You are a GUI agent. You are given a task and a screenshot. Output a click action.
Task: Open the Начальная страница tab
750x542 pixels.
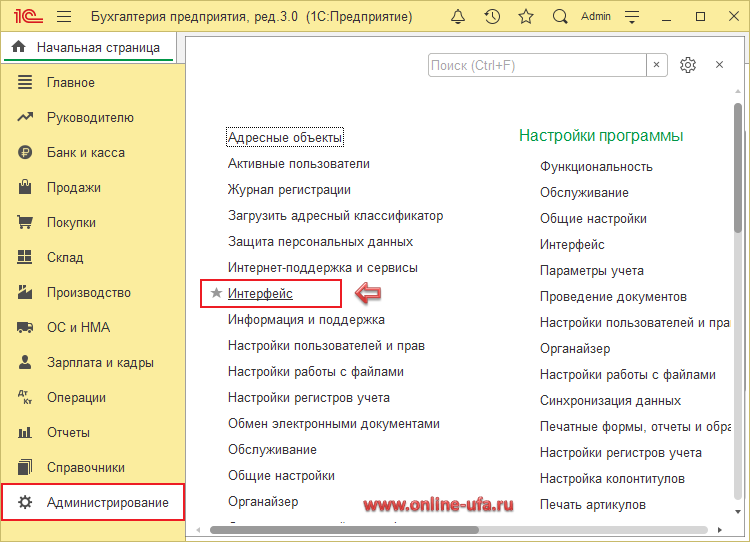click(89, 47)
